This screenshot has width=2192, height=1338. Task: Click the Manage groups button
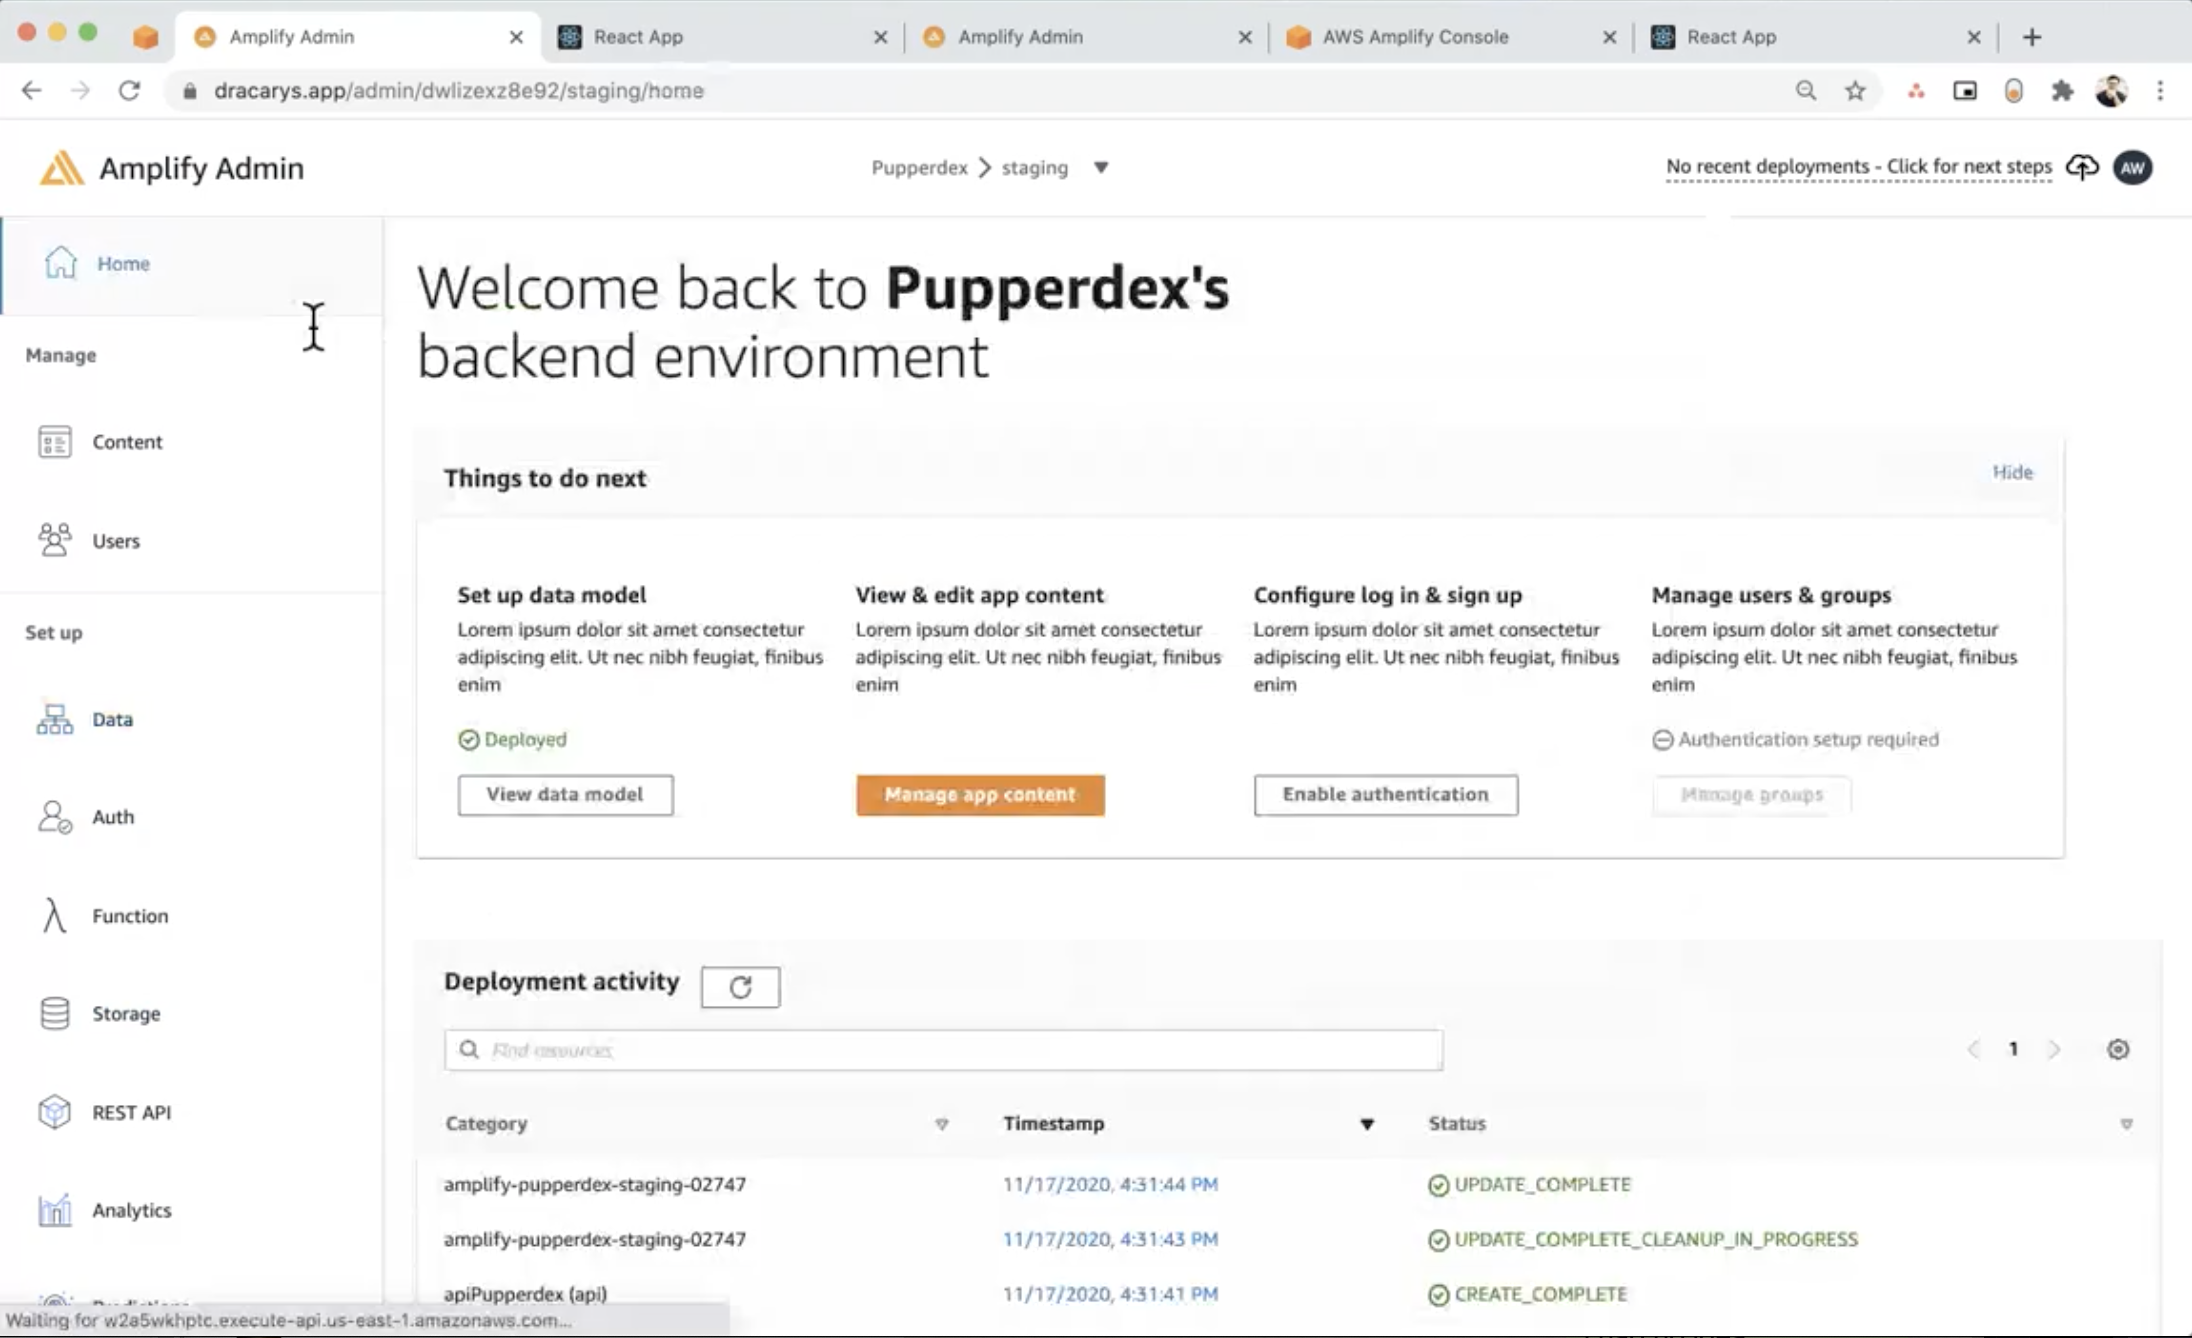point(1751,795)
